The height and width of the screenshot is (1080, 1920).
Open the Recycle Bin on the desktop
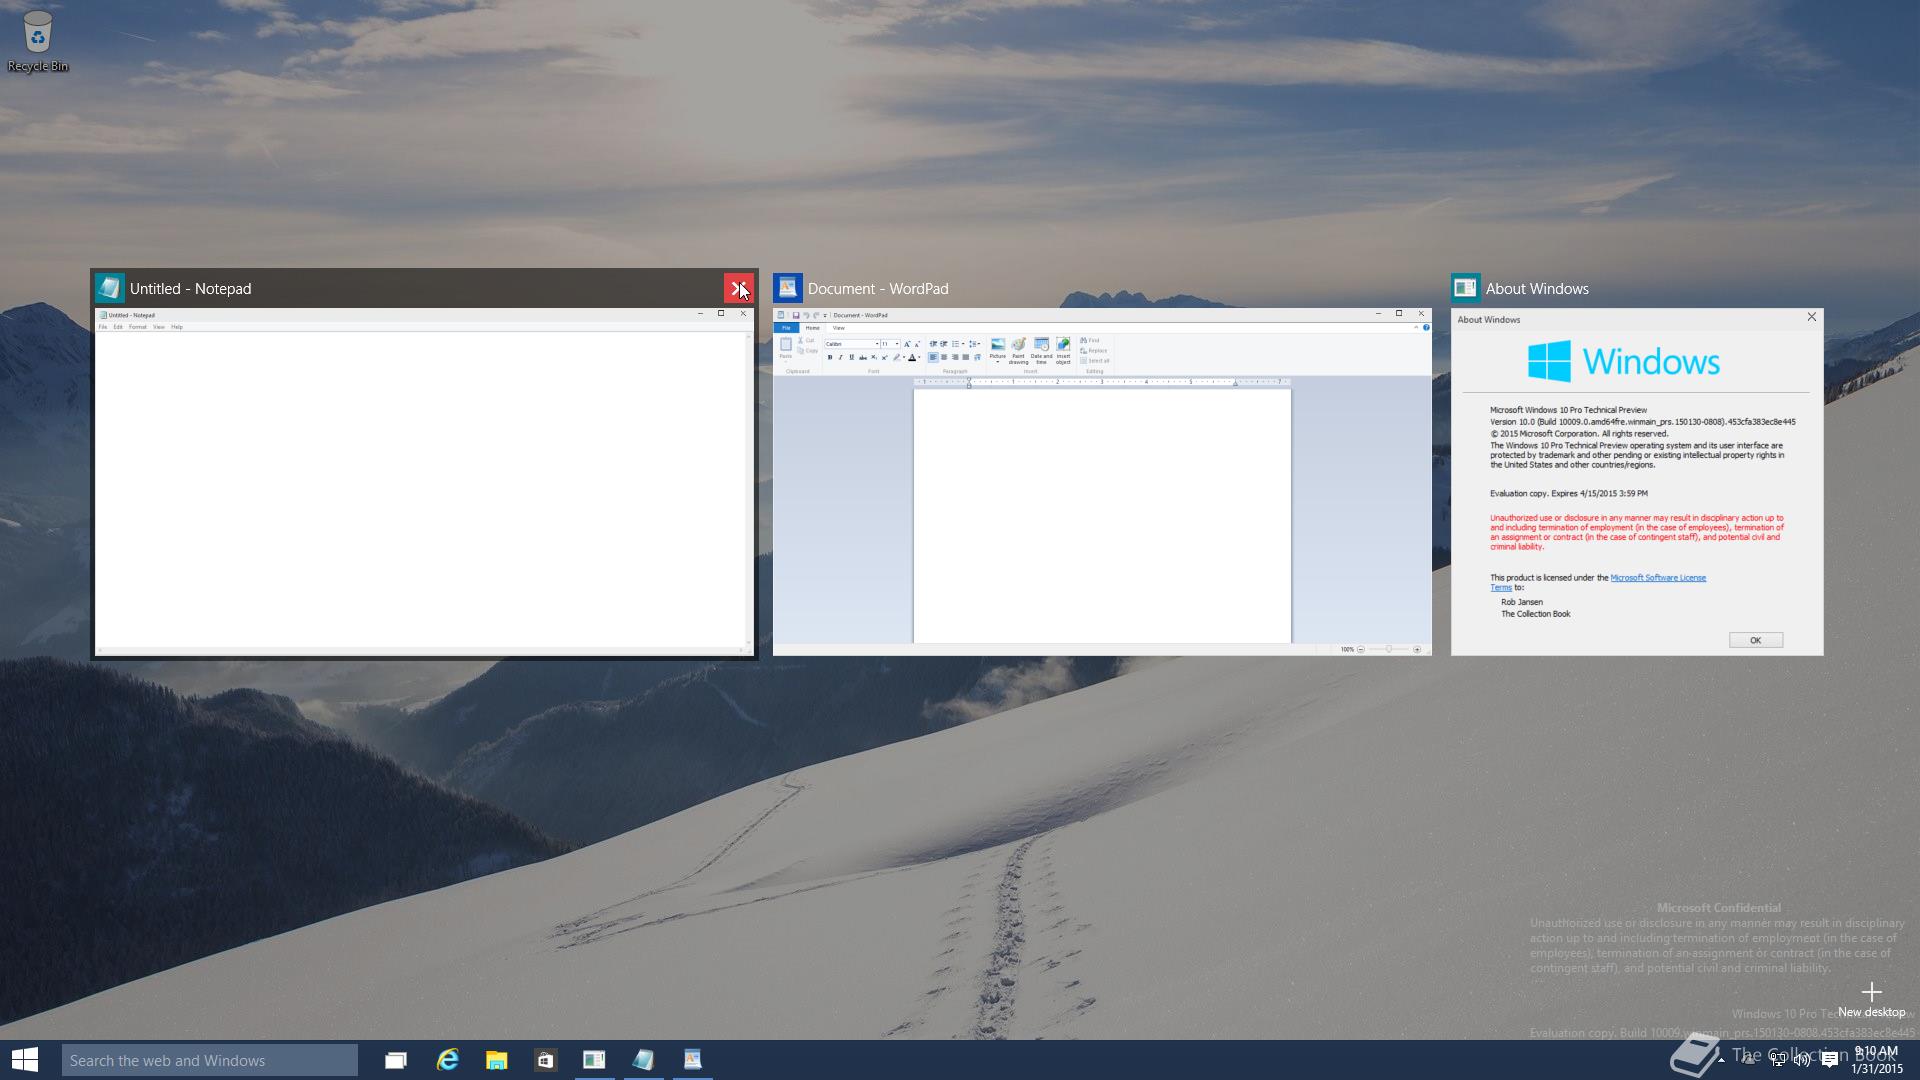(37, 41)
